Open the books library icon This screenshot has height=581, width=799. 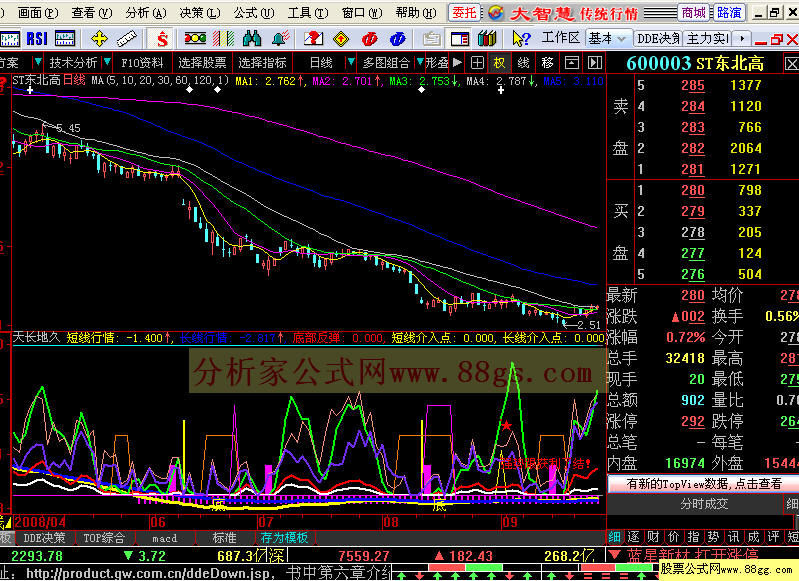tap(487, 39)
